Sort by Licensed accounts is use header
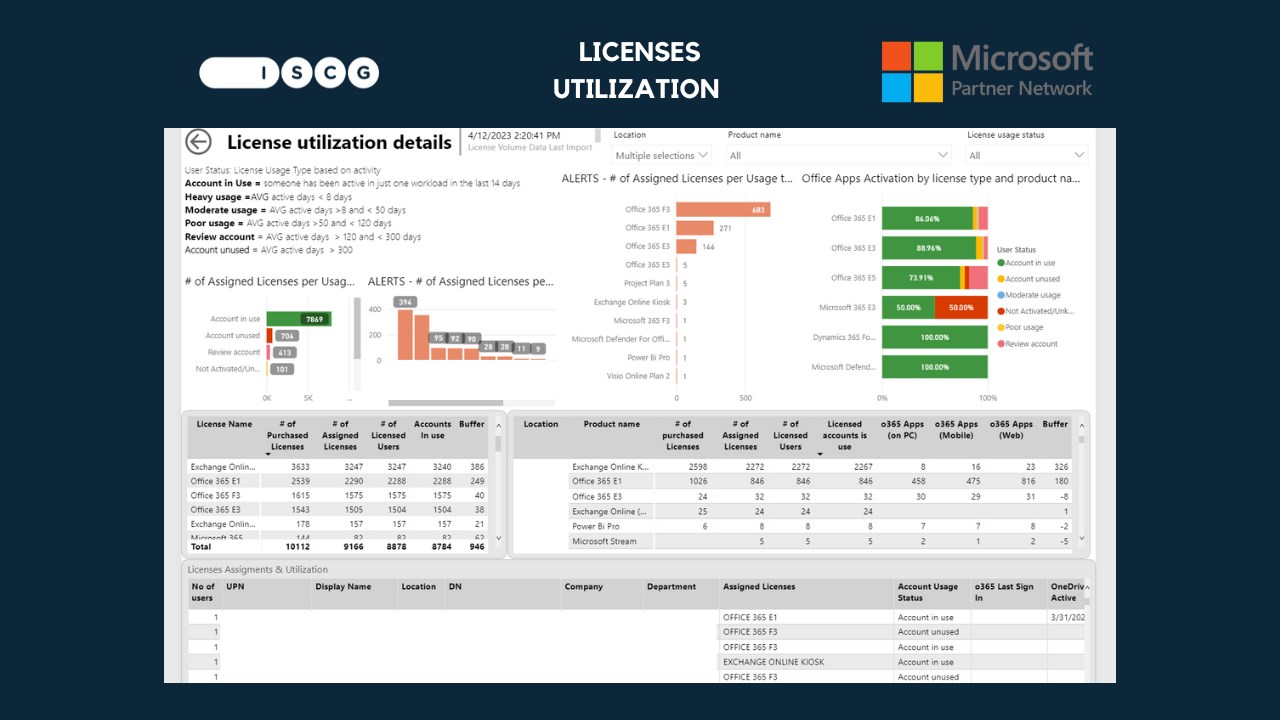 [x=844, y=436]
